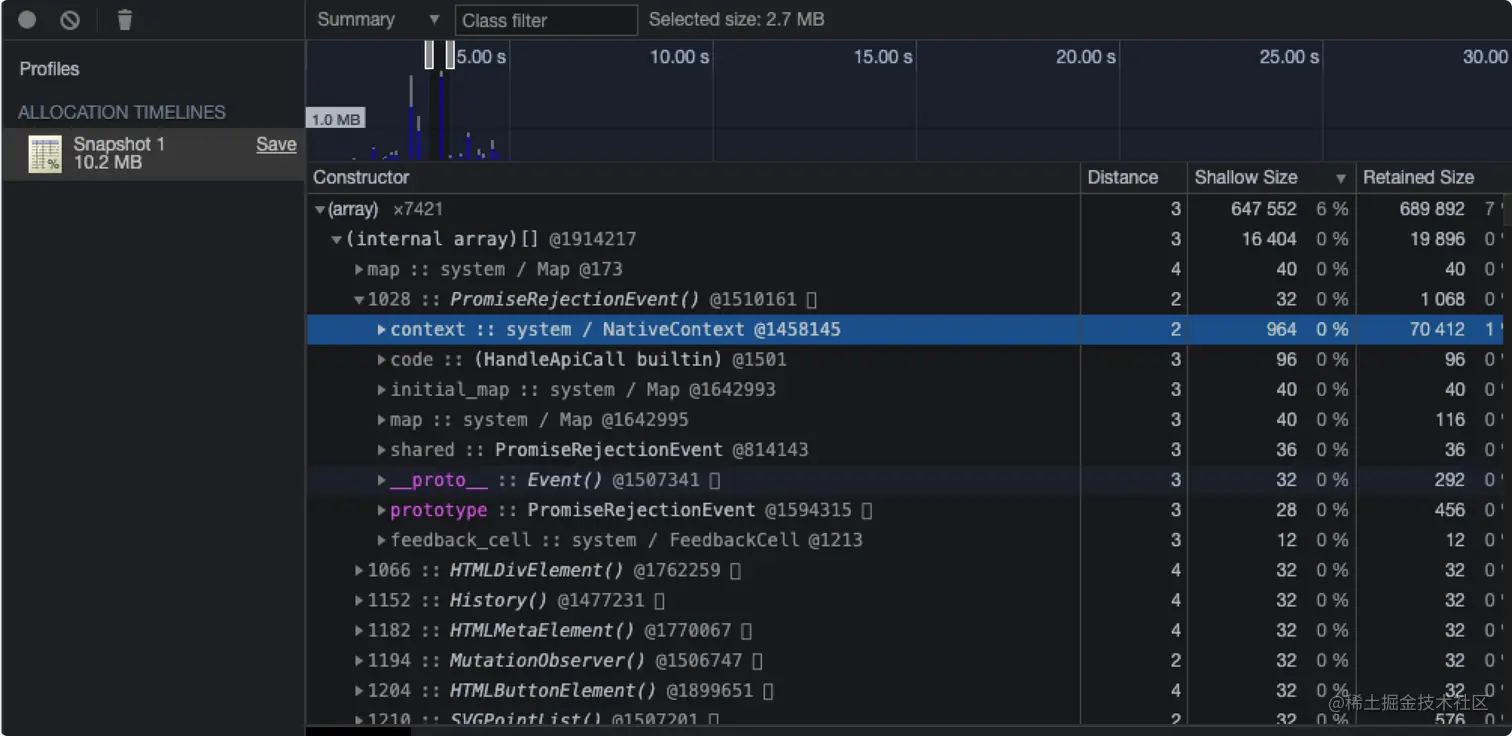Click retained size 1 068 cell
Image resolution: width=1512 pixels, height=736 pixels.
pos(1442,299)
